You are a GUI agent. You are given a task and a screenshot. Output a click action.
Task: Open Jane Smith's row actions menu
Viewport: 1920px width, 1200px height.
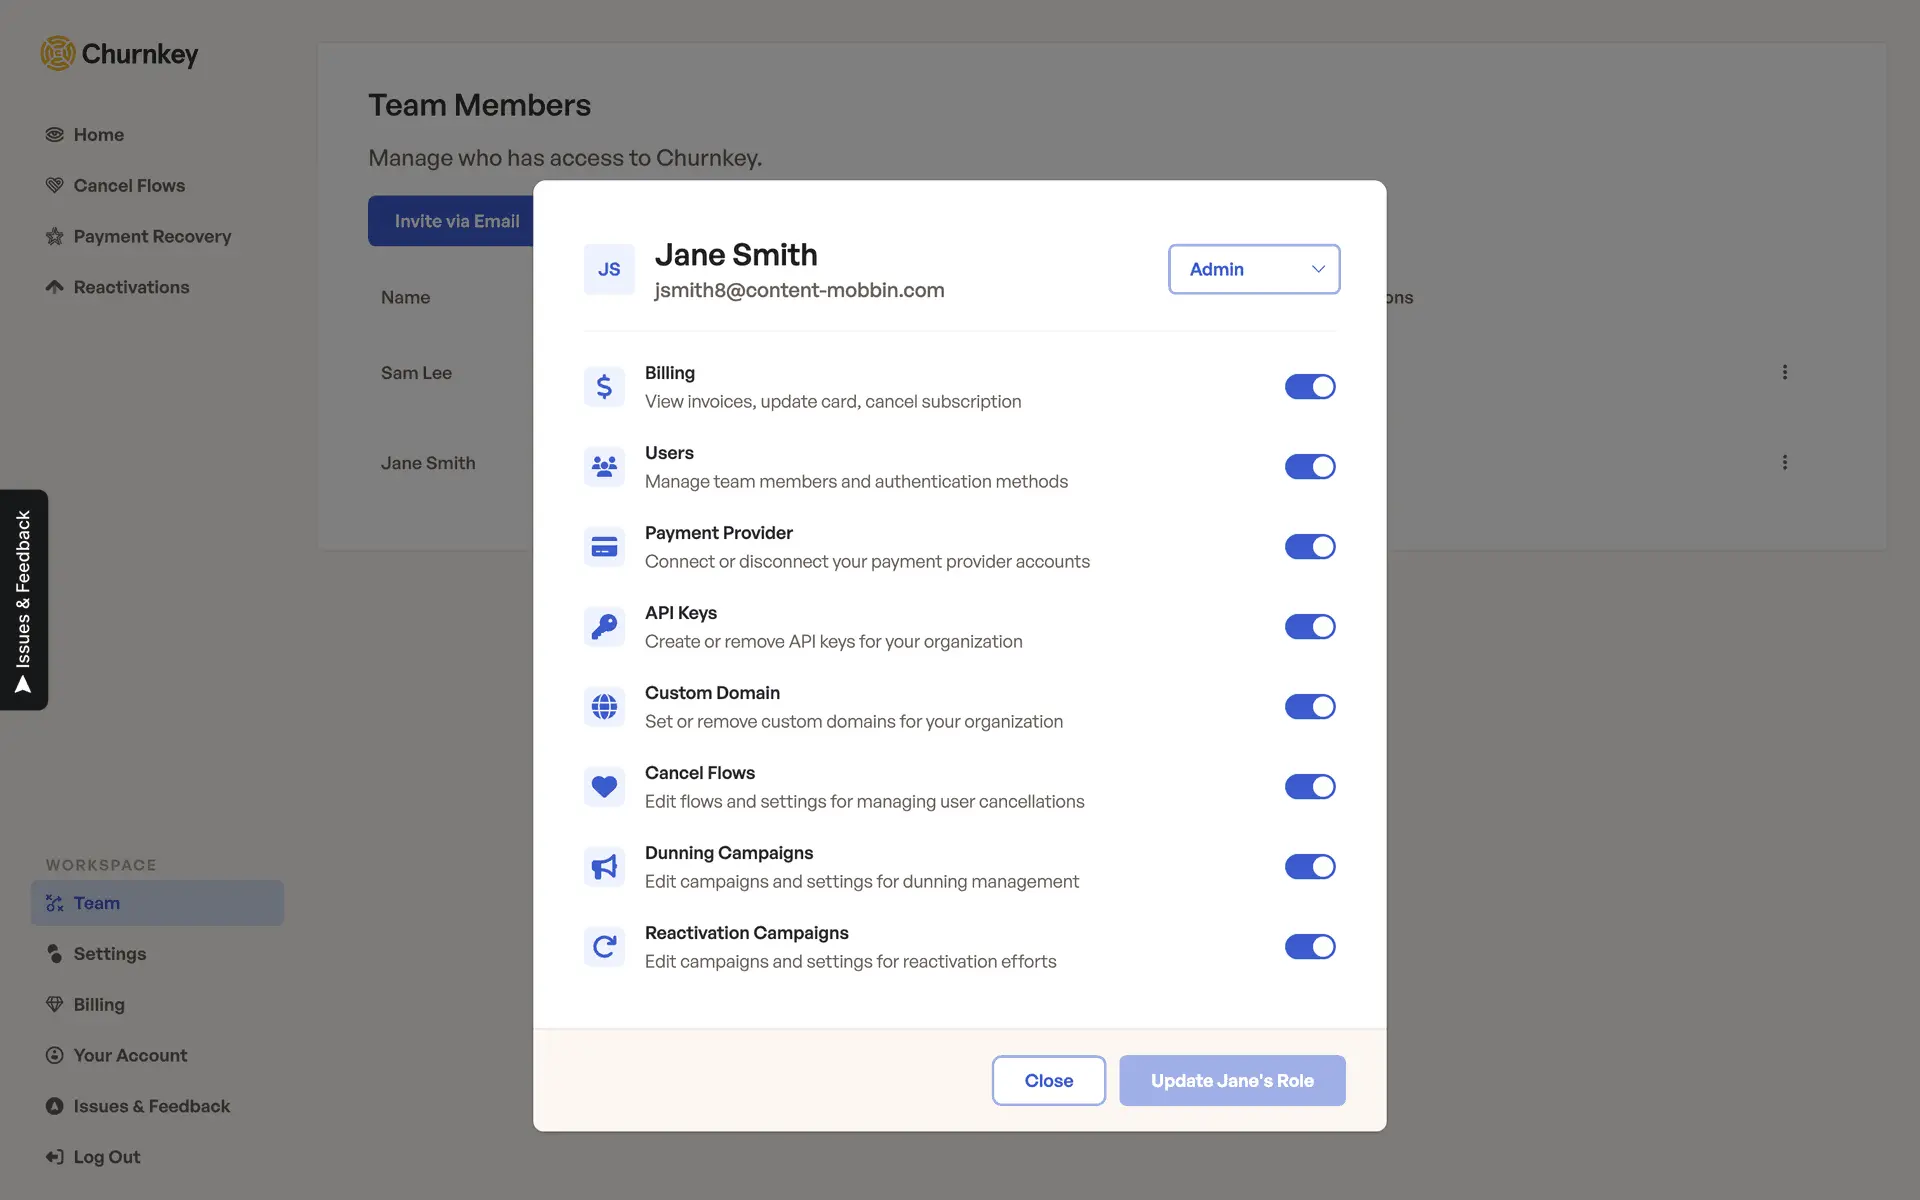click(1784, 462)
